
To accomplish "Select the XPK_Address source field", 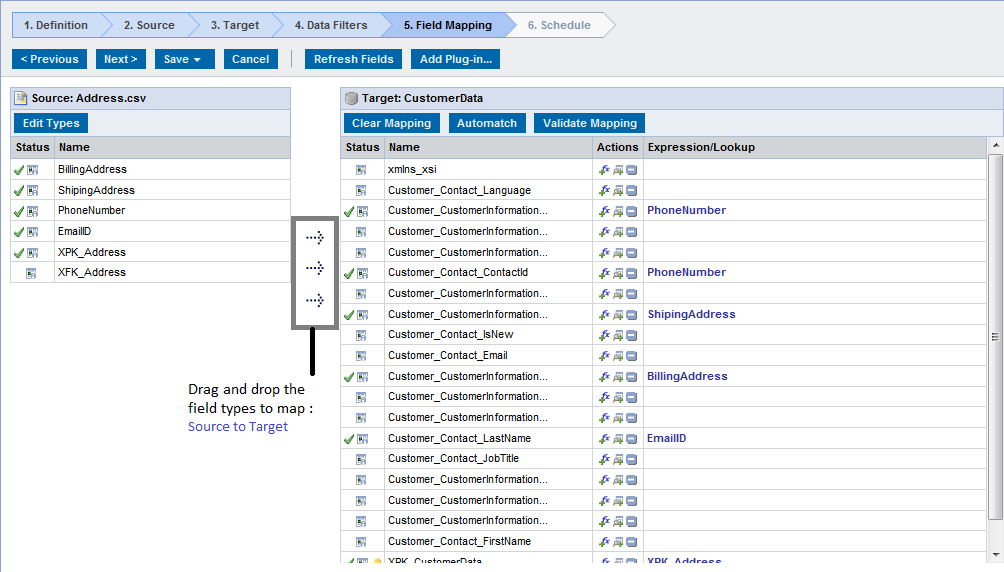I will pyautogui.click(x=92, y=252).
